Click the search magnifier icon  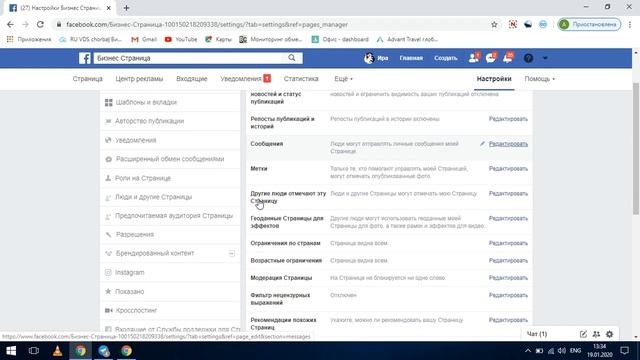tap(292, 58)
